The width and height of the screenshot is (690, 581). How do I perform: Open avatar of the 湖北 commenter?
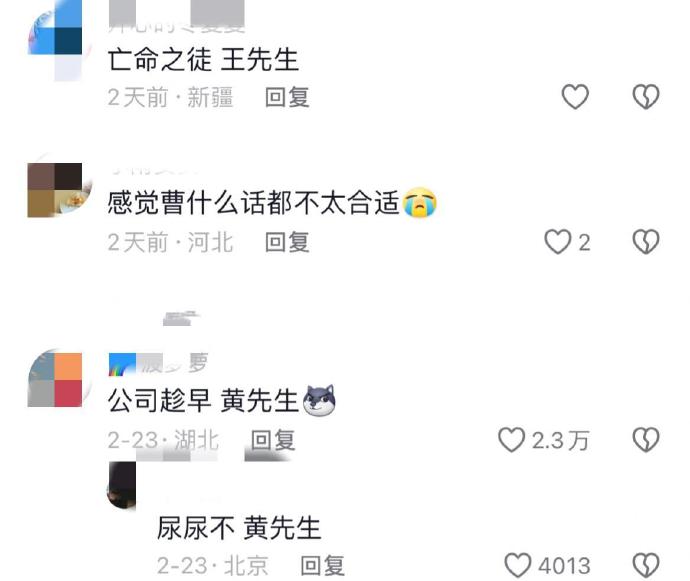coord(55,379)
